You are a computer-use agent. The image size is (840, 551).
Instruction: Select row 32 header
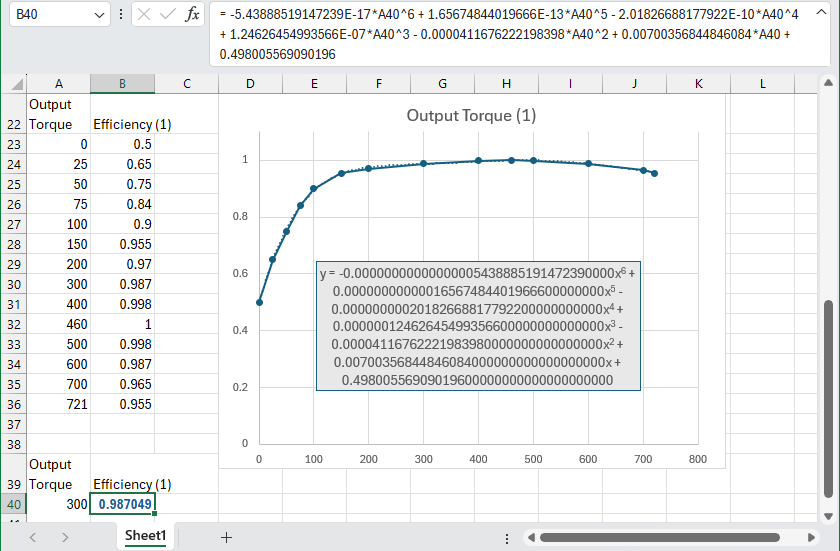pyautogui.click(x=13, y=324)
